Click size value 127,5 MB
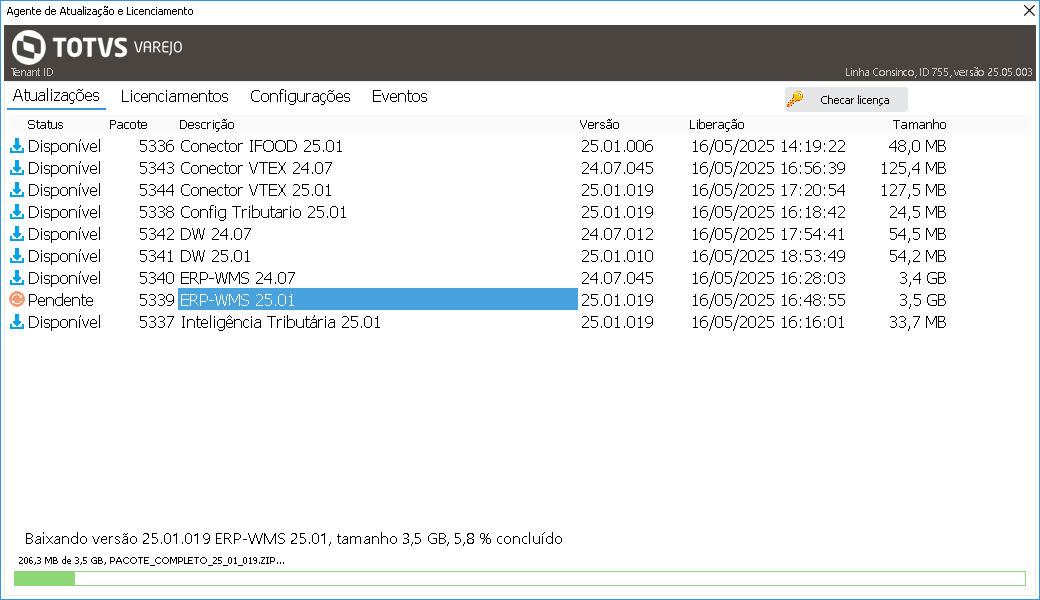 (913, 190)
